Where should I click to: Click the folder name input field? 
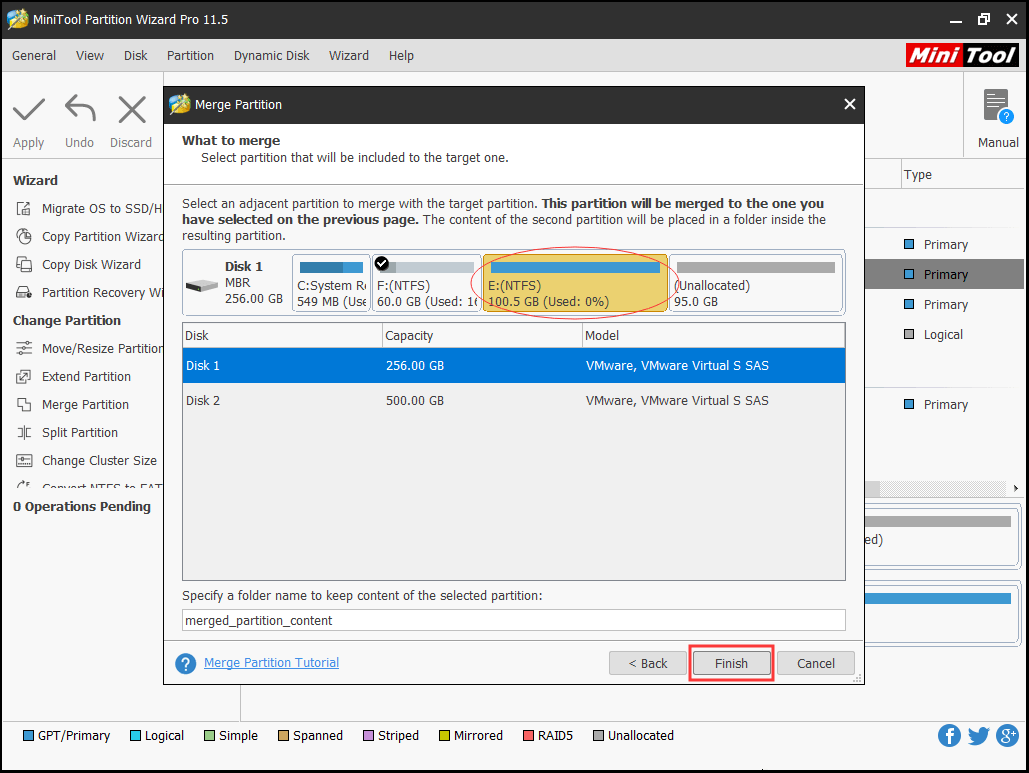(x=514, y=621)
